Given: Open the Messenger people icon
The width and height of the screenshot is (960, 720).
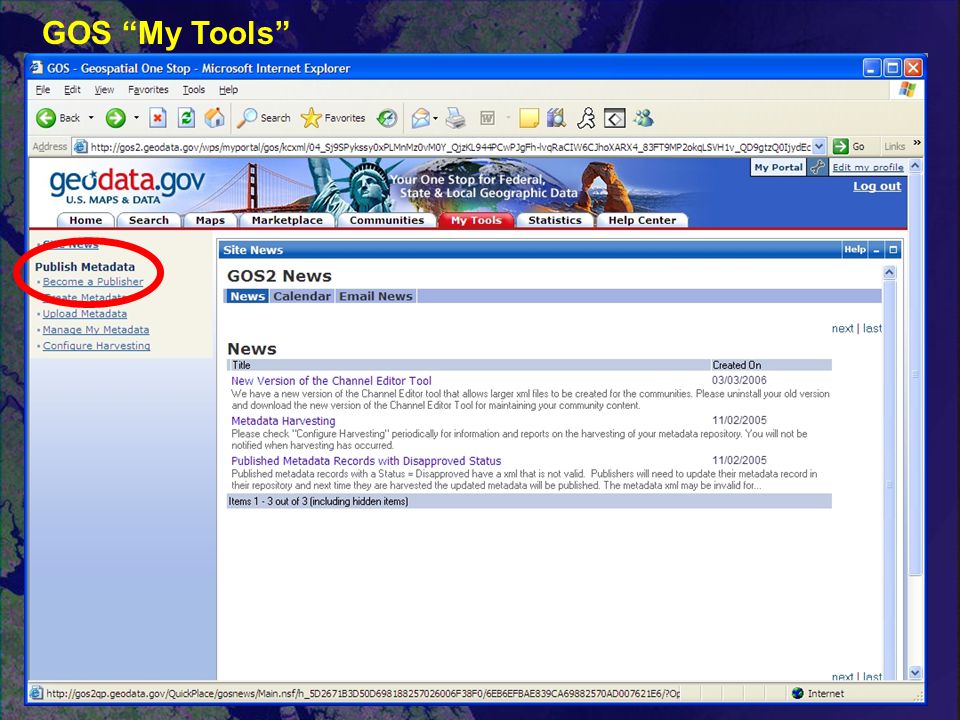Looking at the screenshot, I should [x=643, y=118].
